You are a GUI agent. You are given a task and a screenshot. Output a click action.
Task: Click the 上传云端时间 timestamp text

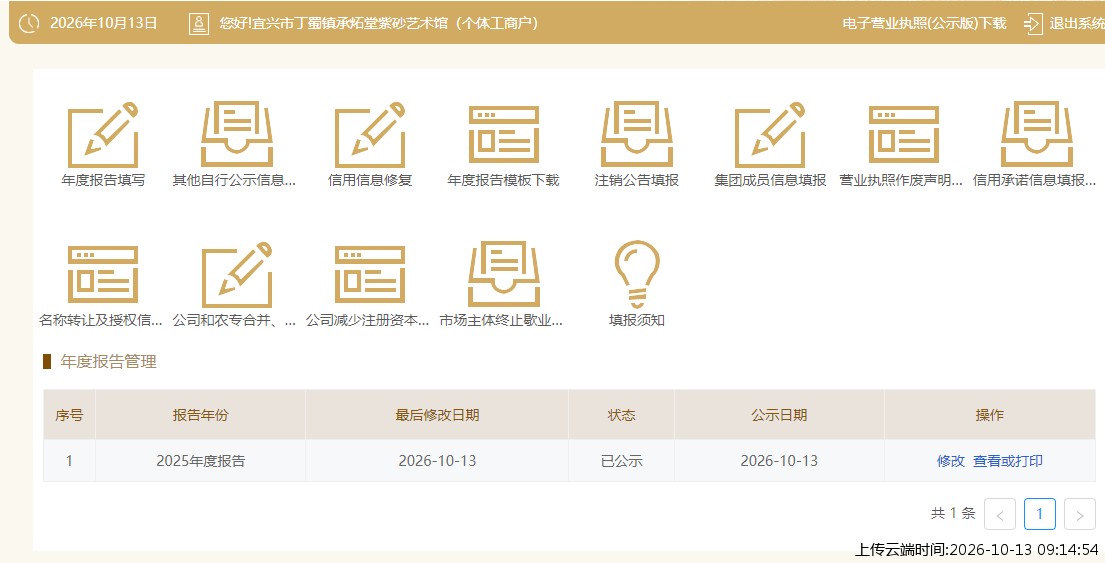[x=977, y=550]
